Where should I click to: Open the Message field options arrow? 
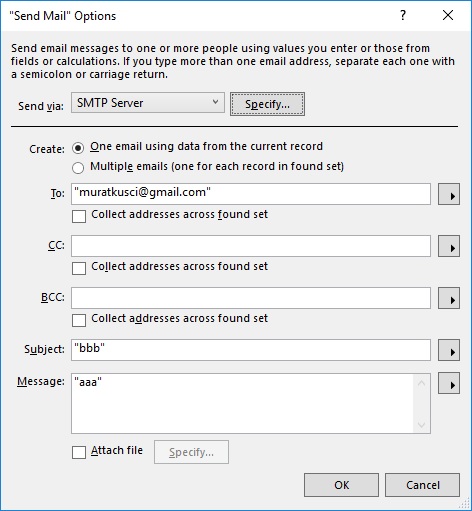coord(449,383)
